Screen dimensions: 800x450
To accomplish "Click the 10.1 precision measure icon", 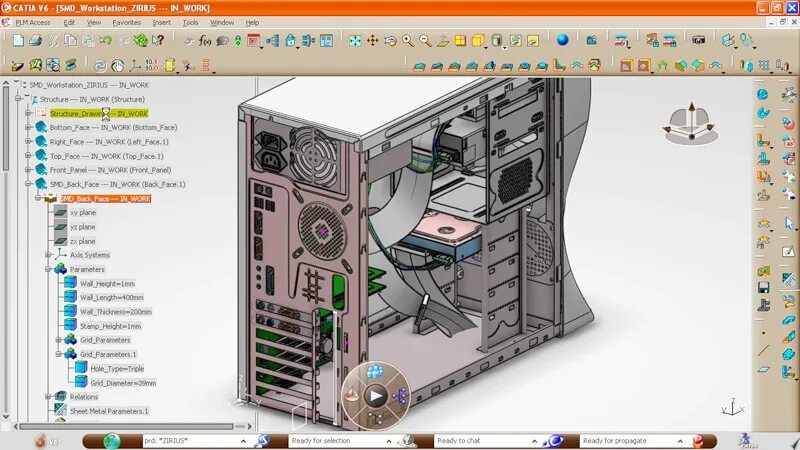I will (x=152, y=65).
